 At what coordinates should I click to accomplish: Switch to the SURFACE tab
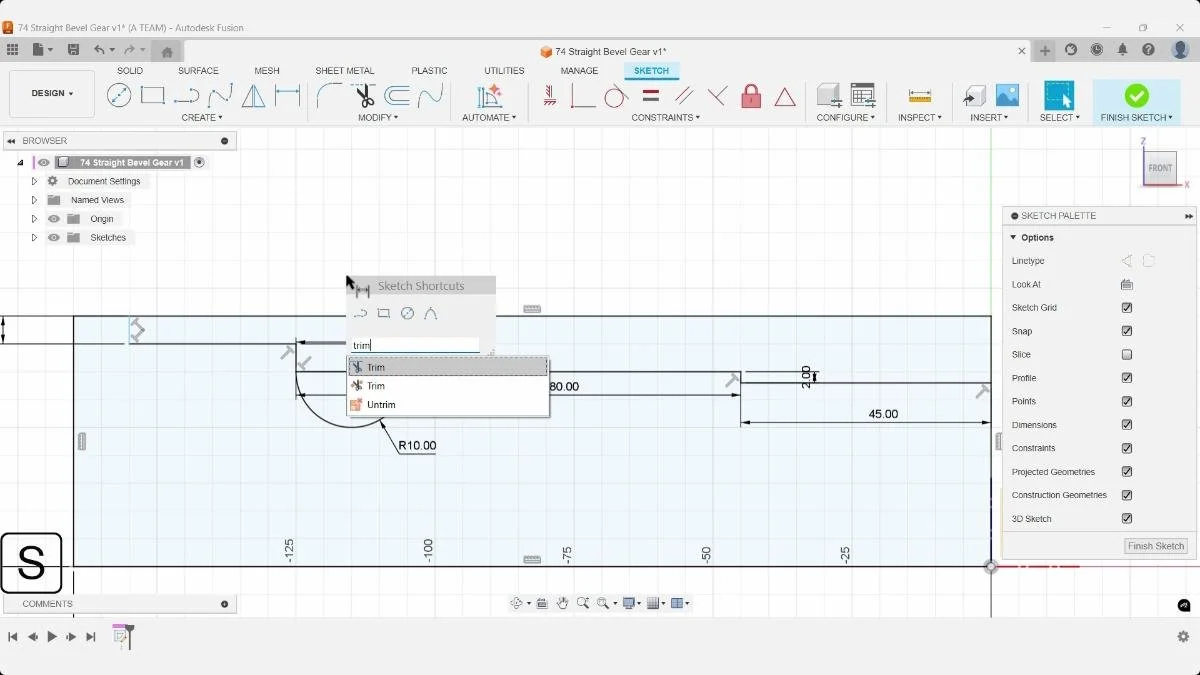(198, 71)
